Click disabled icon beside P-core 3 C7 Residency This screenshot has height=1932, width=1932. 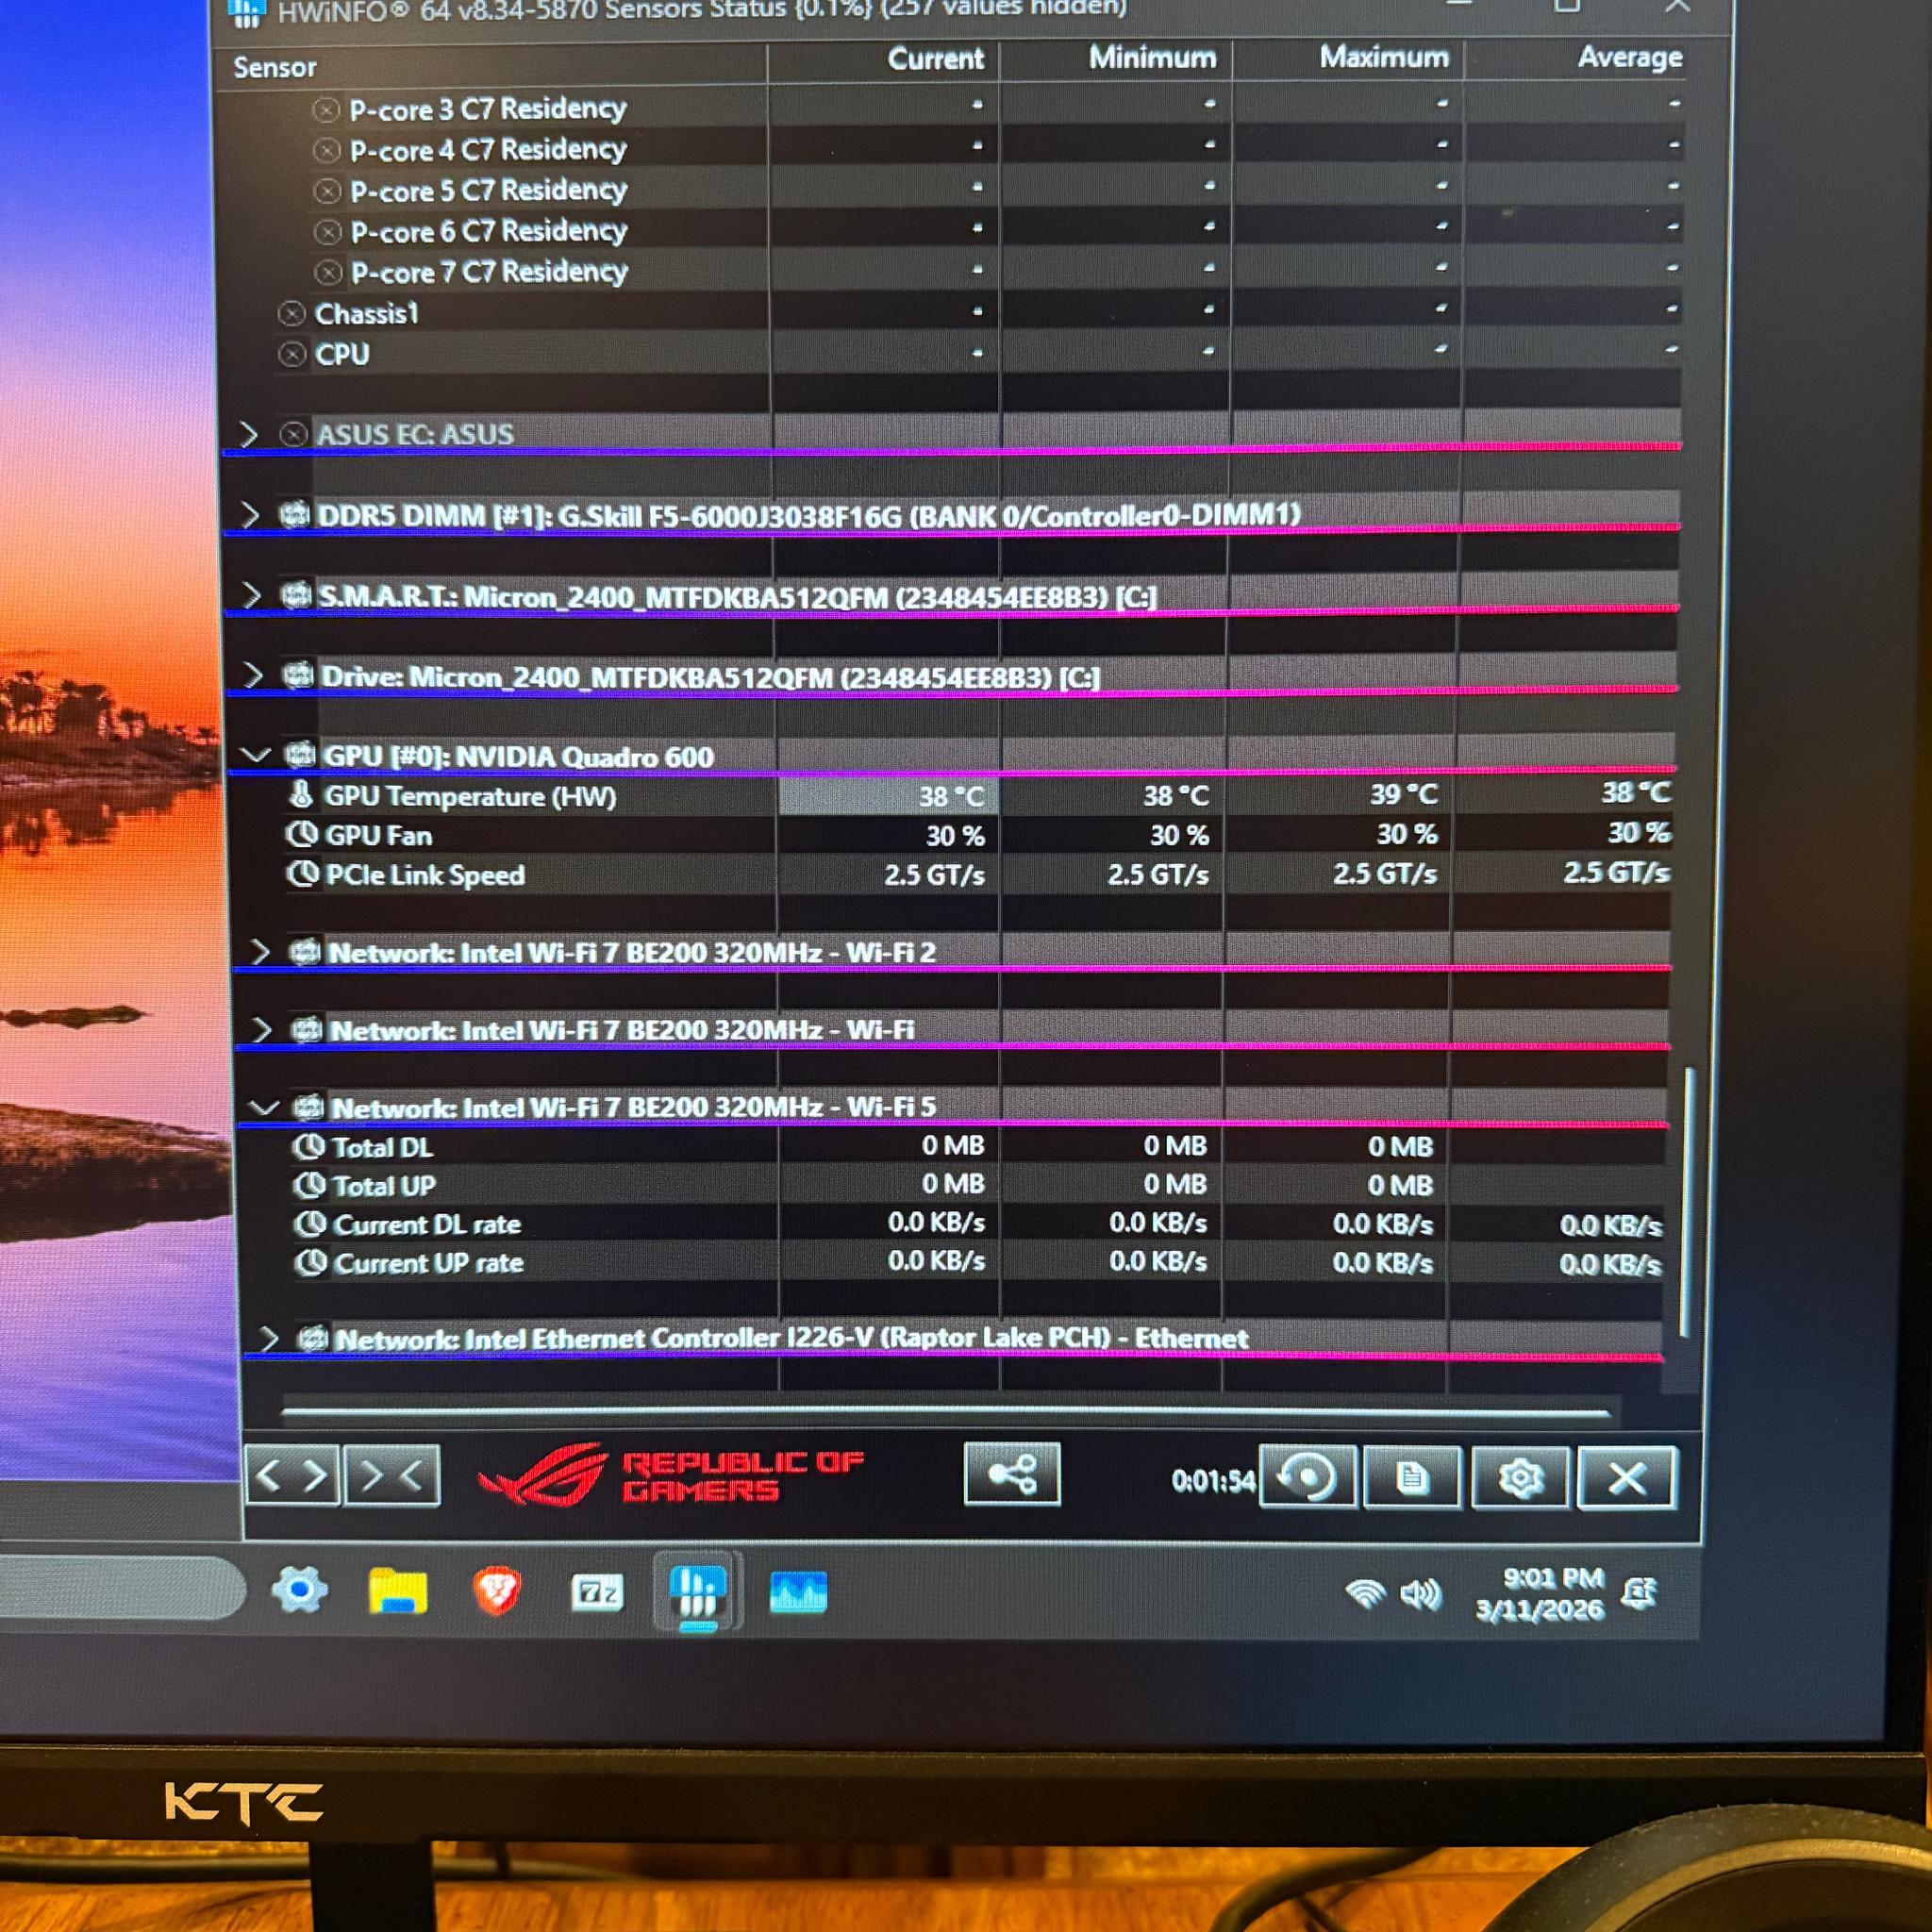(326, 110)
